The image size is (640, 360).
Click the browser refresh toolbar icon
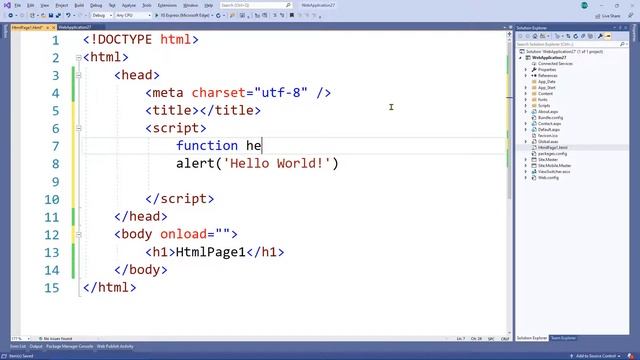click(x=218, y=16)
